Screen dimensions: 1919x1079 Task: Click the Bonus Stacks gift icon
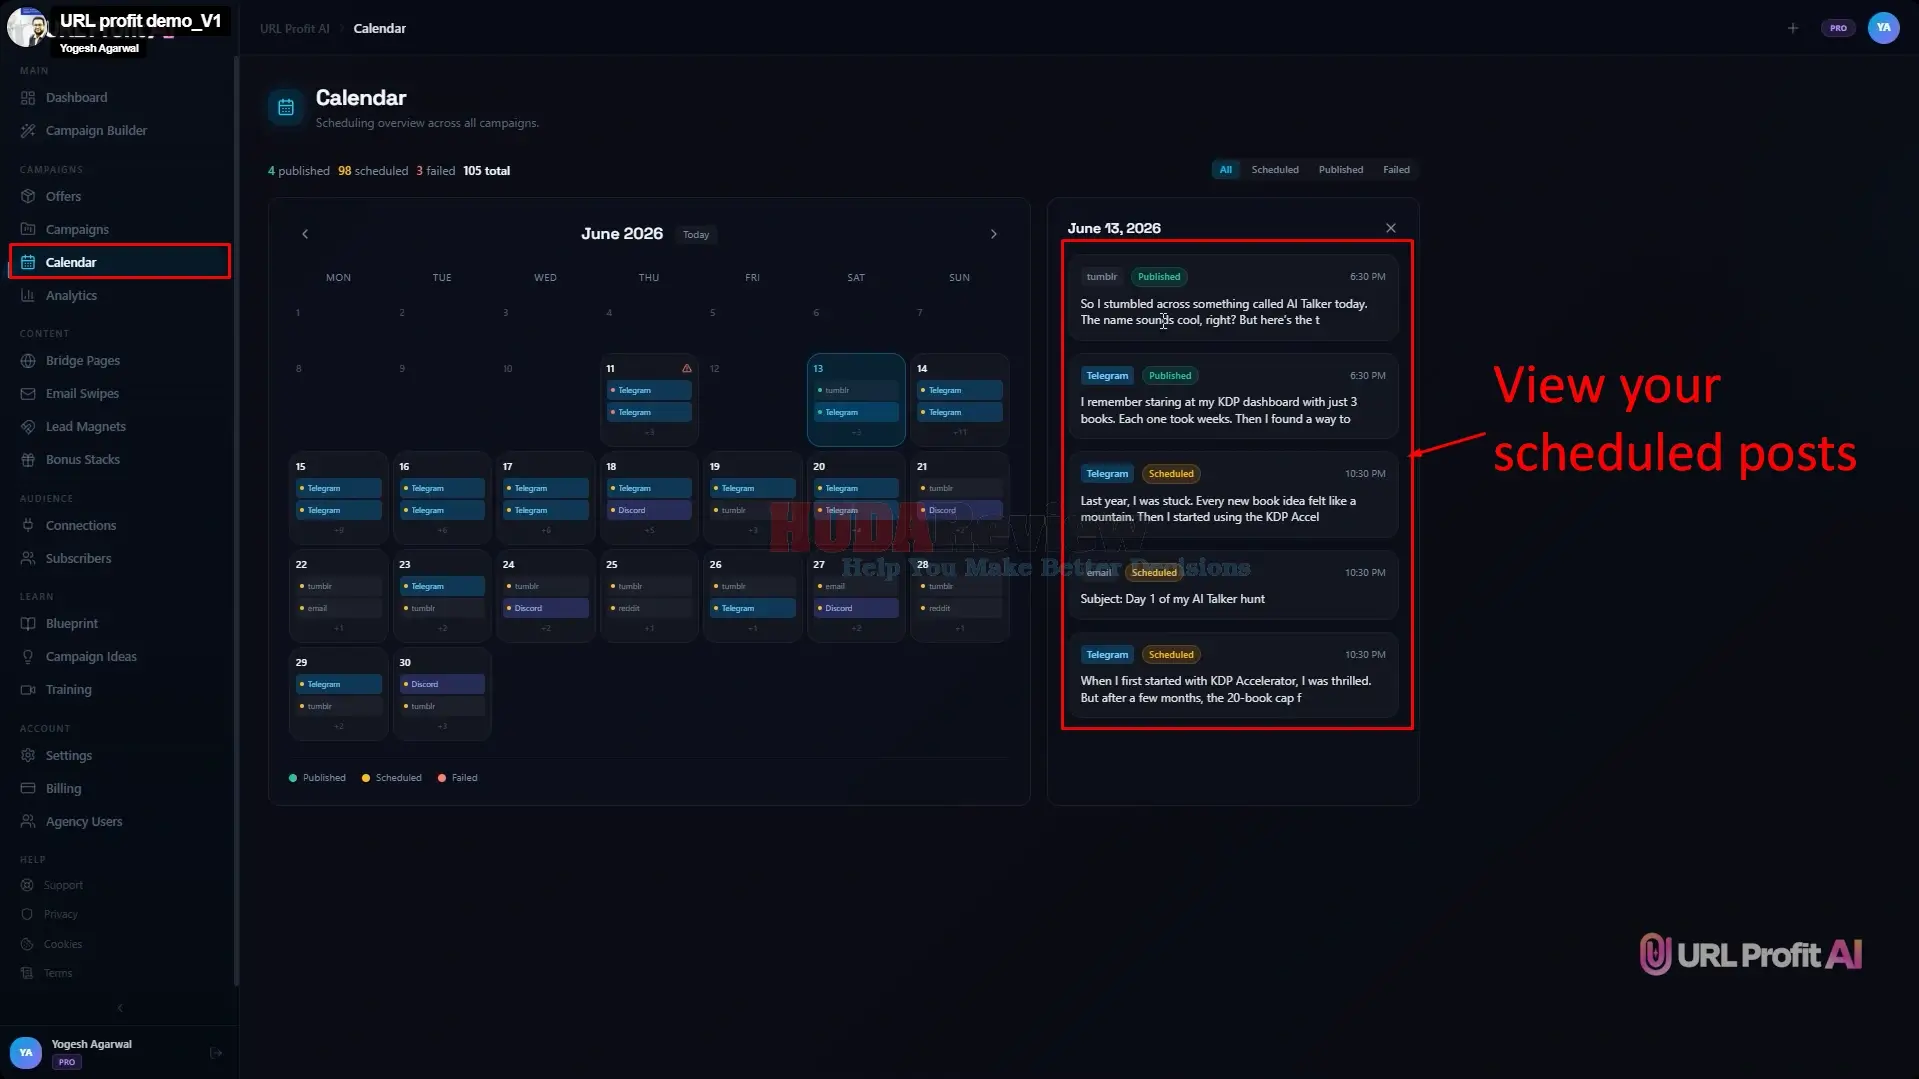point(28,459)
